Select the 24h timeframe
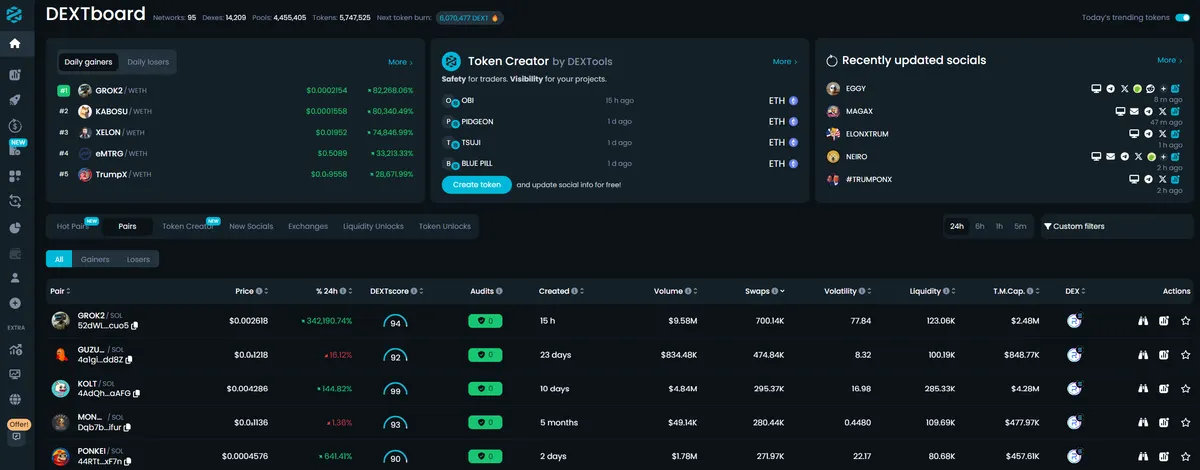 click(957, 226)
